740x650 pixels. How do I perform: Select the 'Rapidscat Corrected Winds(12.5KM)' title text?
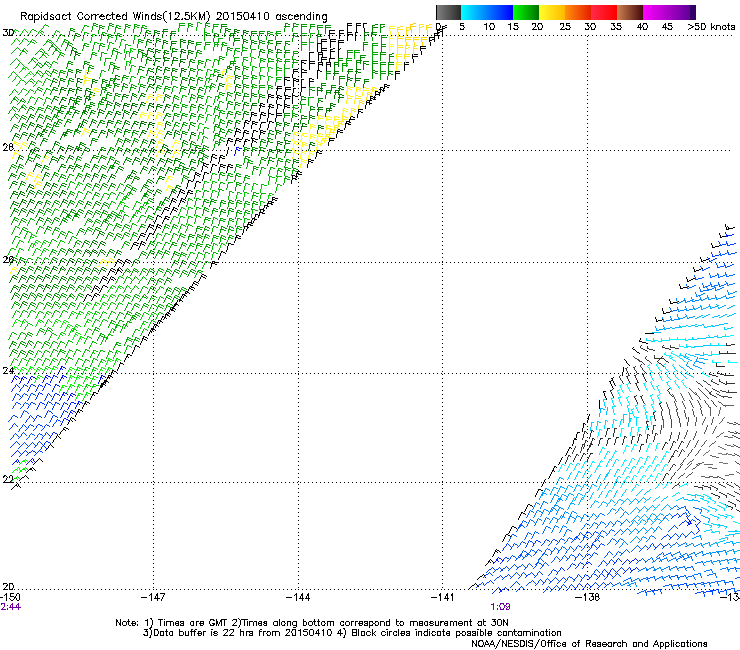point(115,16)
